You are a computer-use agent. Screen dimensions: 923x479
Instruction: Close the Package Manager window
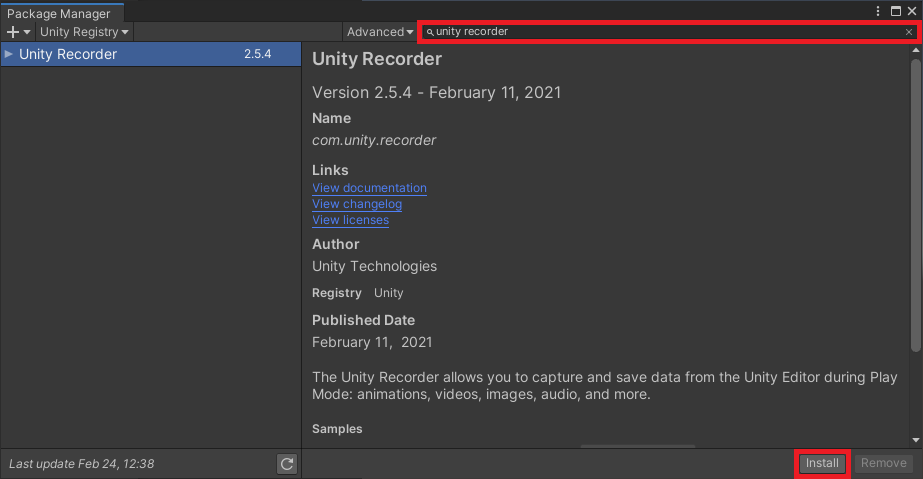click(912, 11)
